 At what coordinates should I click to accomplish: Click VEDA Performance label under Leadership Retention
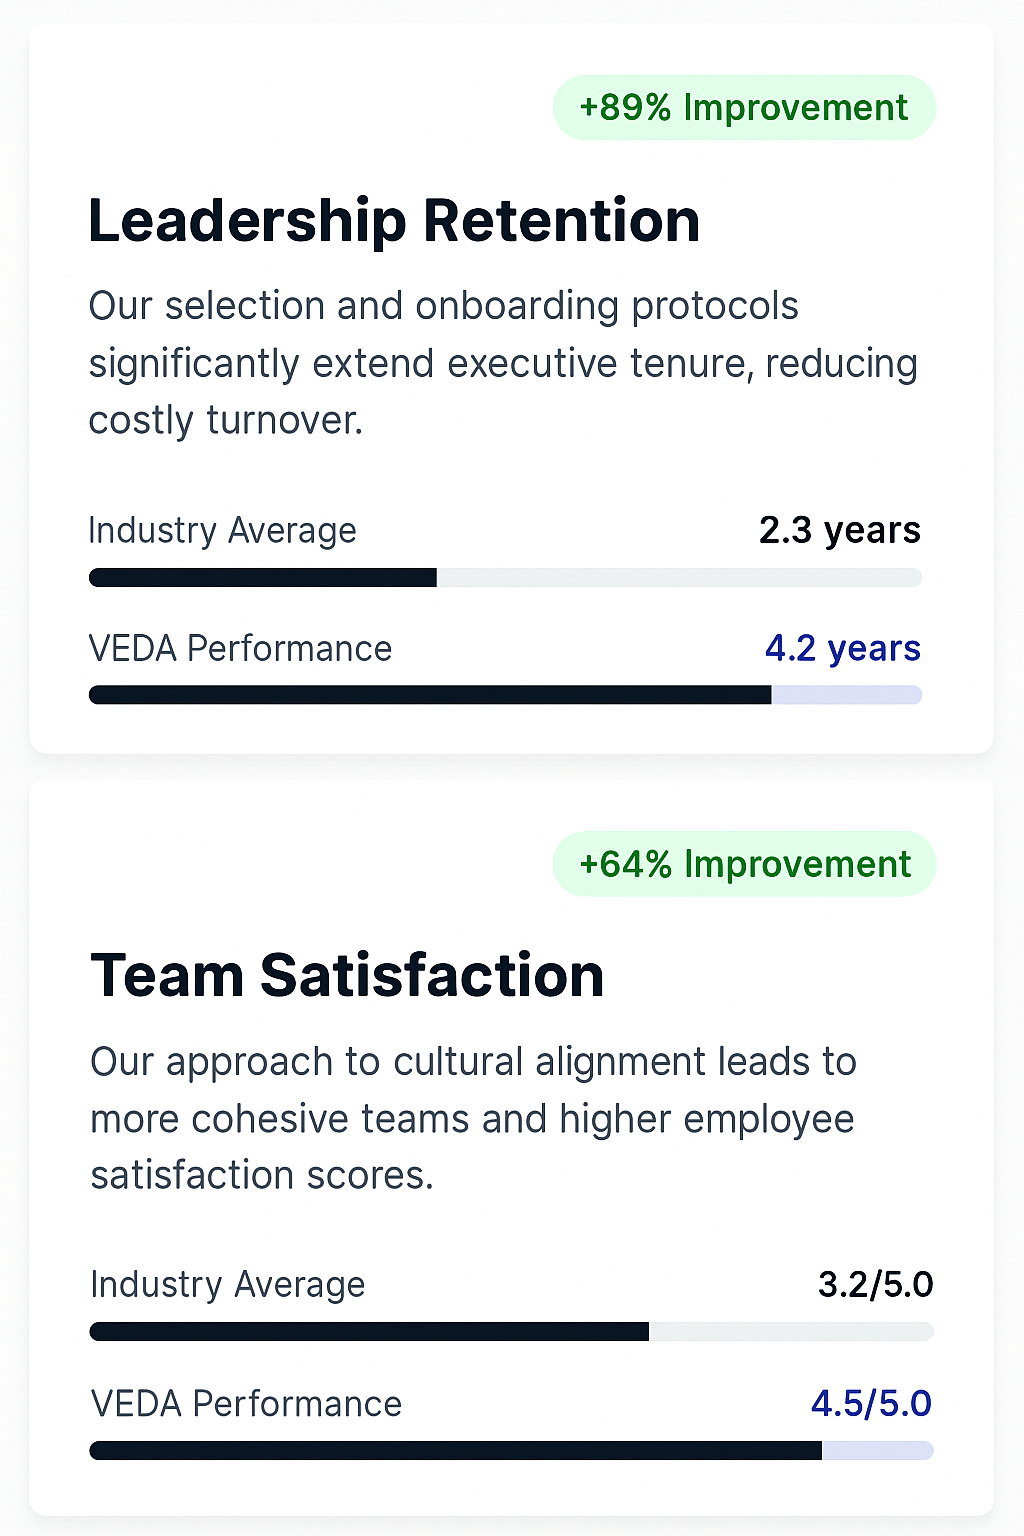(x=240, y=649)
